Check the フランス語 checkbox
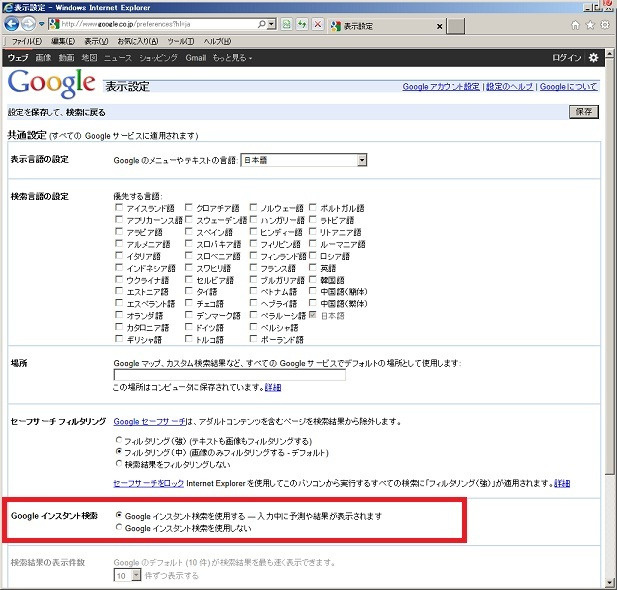Screen dimensions: 617x590 [x=253, y=267]
